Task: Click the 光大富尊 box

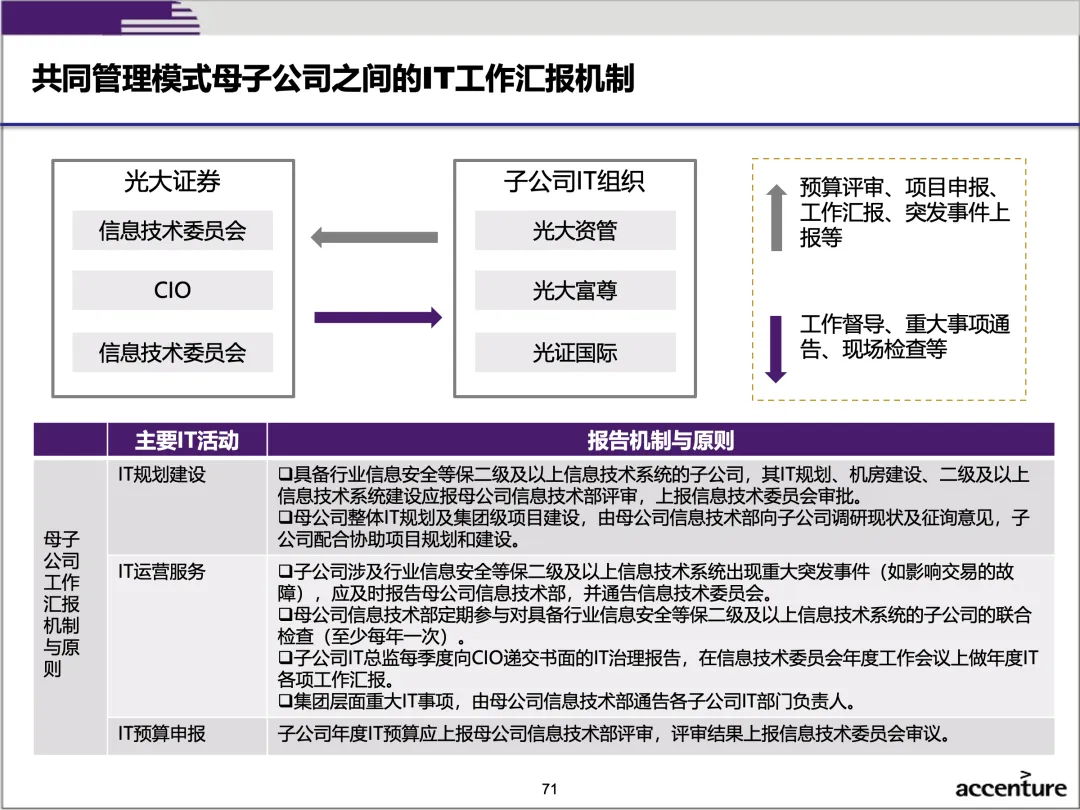Action: (575, 290)
